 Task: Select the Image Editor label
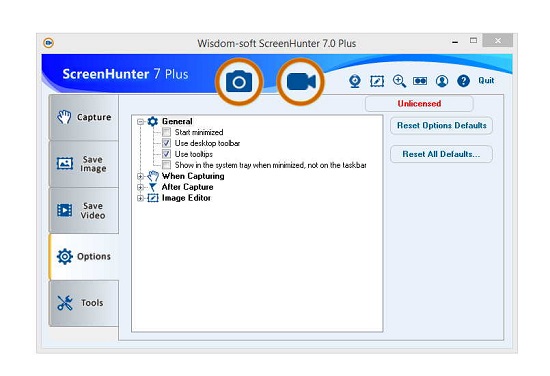[186, 198]
